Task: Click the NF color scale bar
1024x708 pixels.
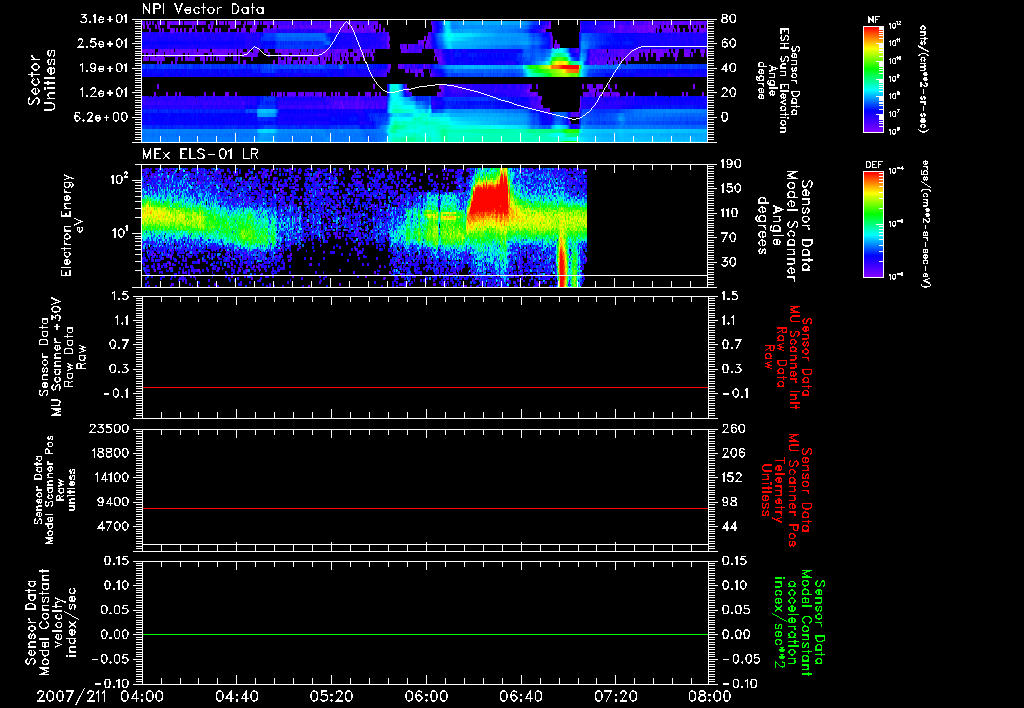Action: [874, 79]
